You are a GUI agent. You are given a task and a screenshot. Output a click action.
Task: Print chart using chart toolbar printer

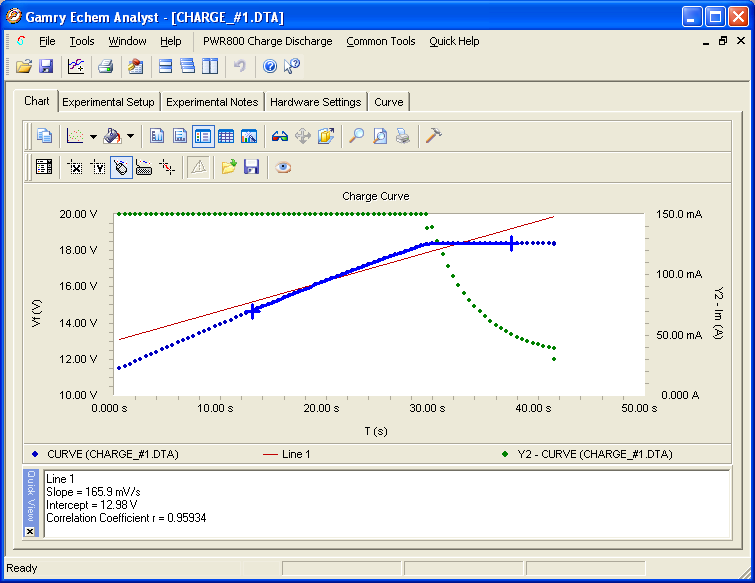pyautogui.click(x=403, y=136)
